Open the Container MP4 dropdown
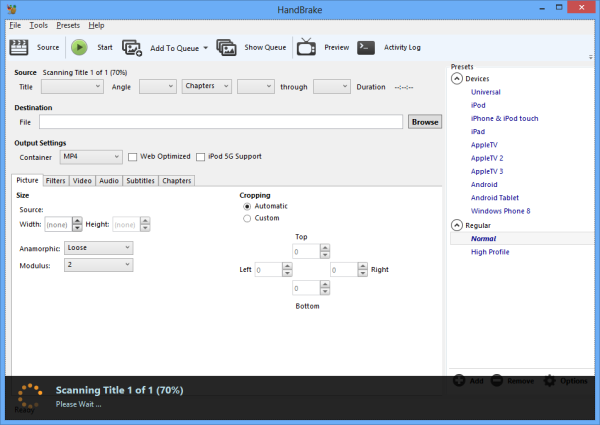This screenshot has width=600, height=425. tap(91, 157)
